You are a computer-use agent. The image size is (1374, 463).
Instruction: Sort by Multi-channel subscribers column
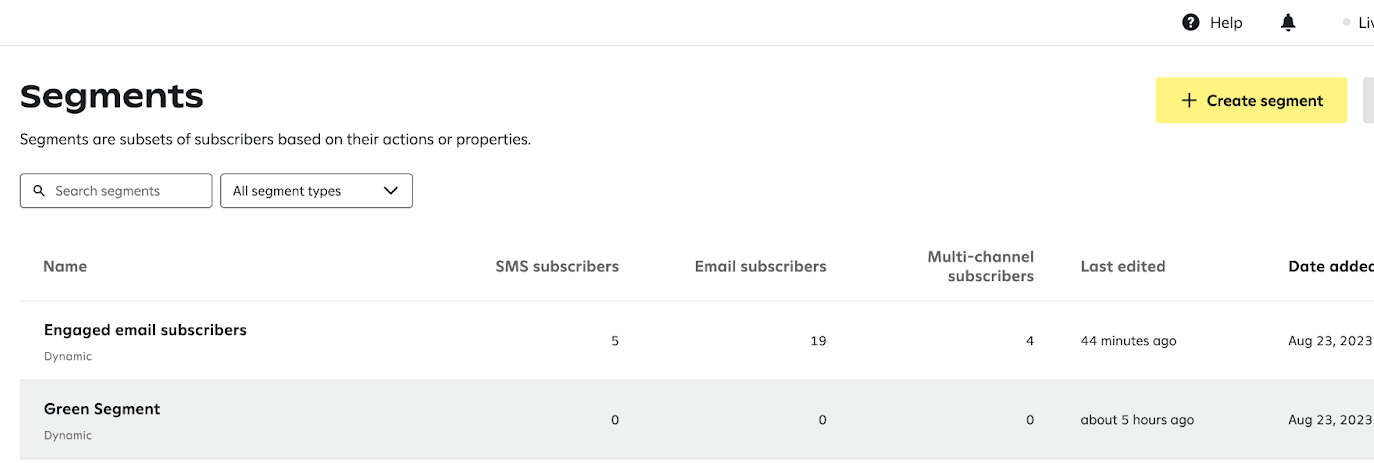[x=980, y=266]
